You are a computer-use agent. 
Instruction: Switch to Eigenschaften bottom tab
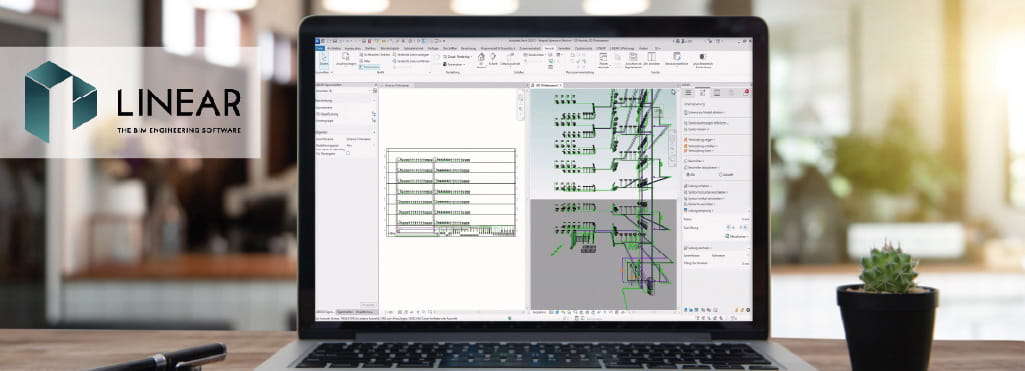click(x=344, y=312)
